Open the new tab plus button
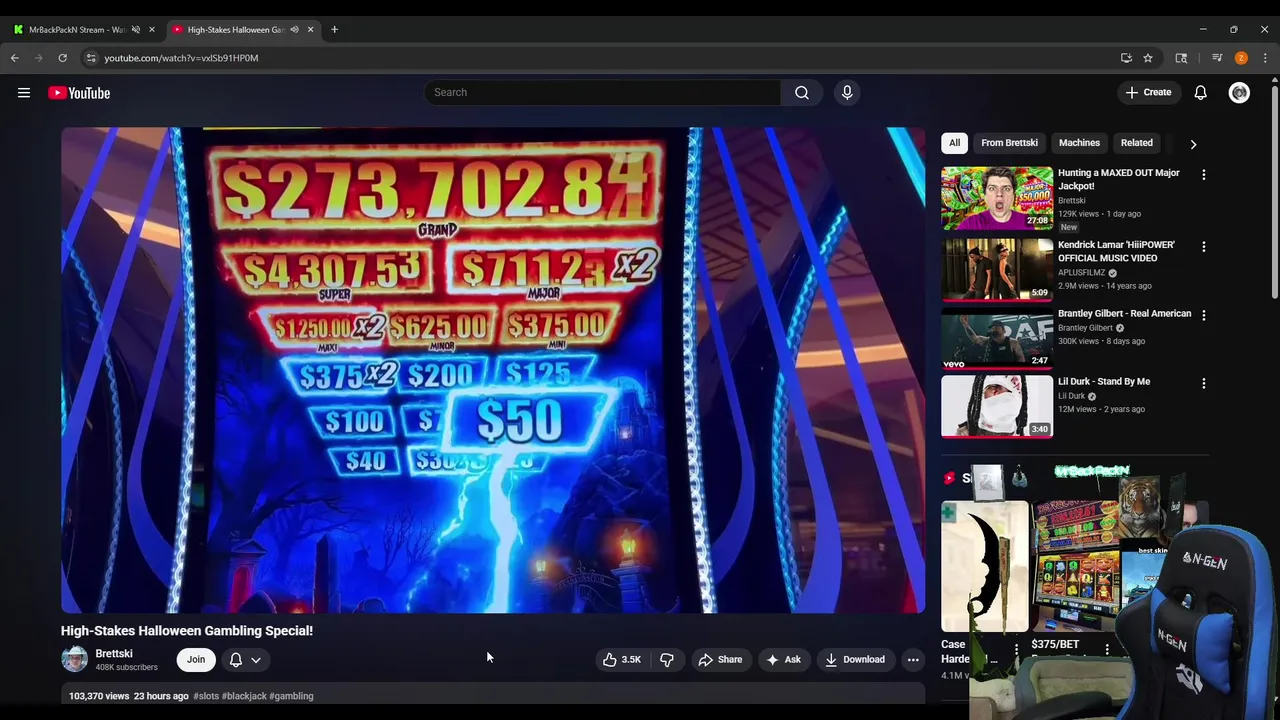 [334, 29]
